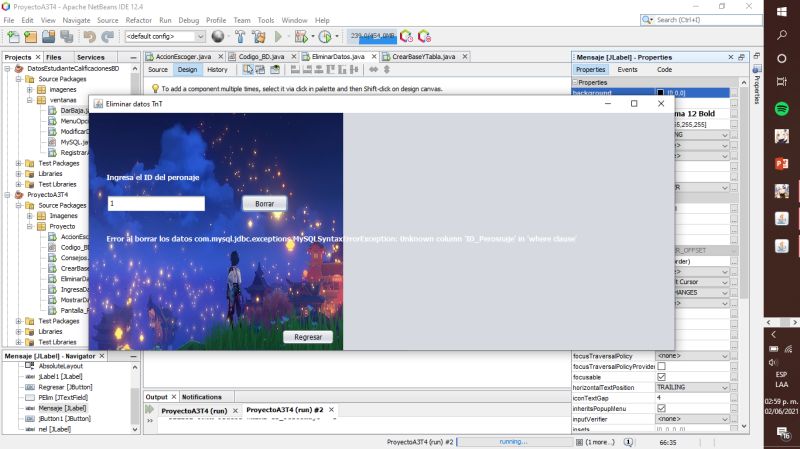Open the Services tab
The width and height of the screenshot is (800, 449).
[90, 57]
